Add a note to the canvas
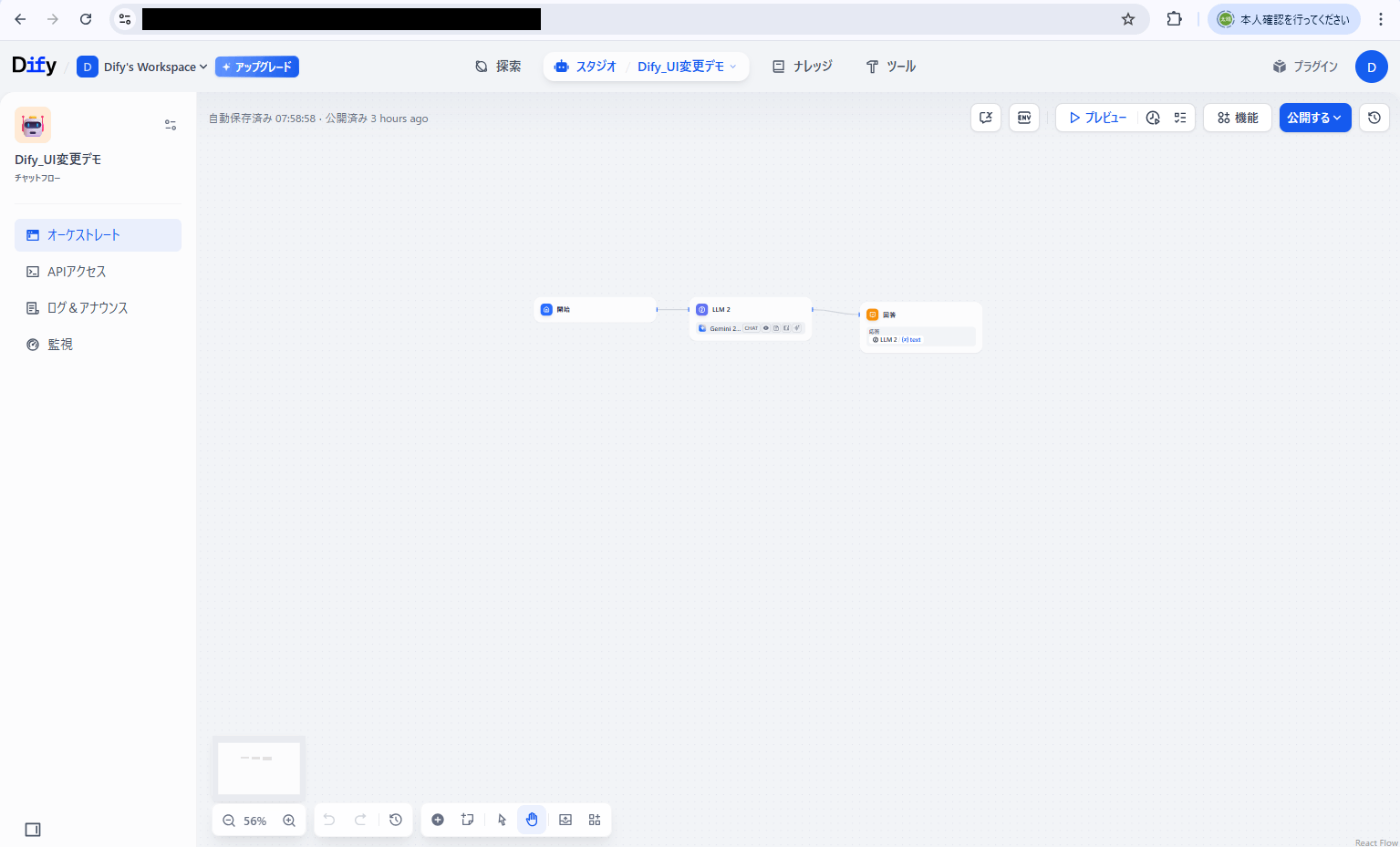Viewport: 1400px width, 847px height. (467, 820)
